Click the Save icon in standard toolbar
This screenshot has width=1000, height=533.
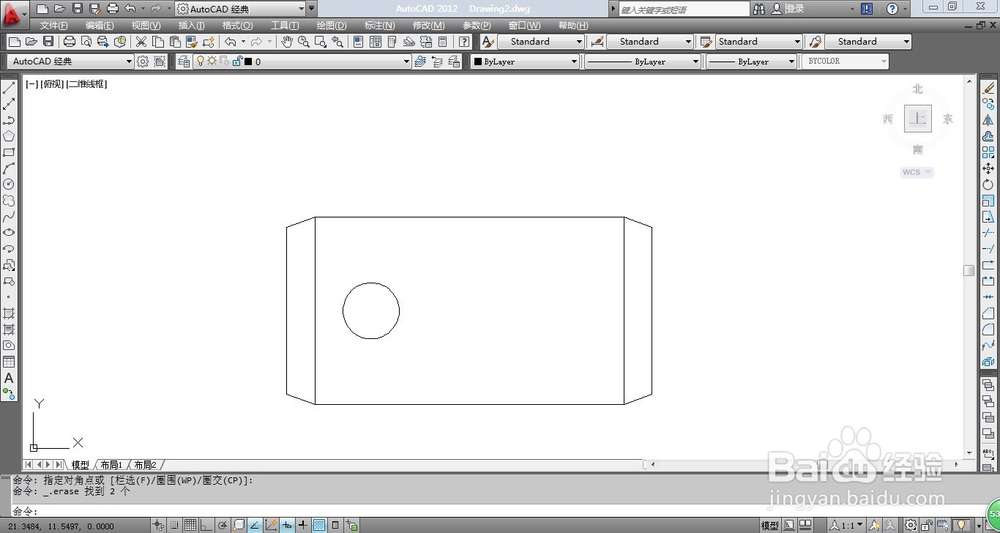(48, 42)
